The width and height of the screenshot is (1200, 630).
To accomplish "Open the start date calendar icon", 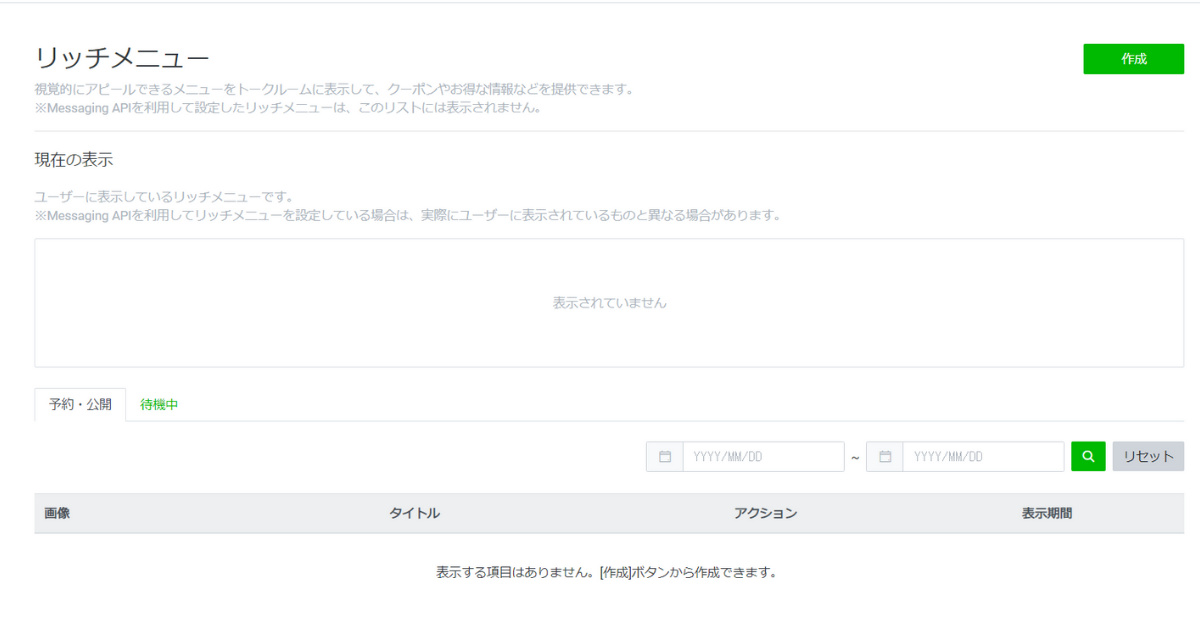I will (x=665, y=457).
